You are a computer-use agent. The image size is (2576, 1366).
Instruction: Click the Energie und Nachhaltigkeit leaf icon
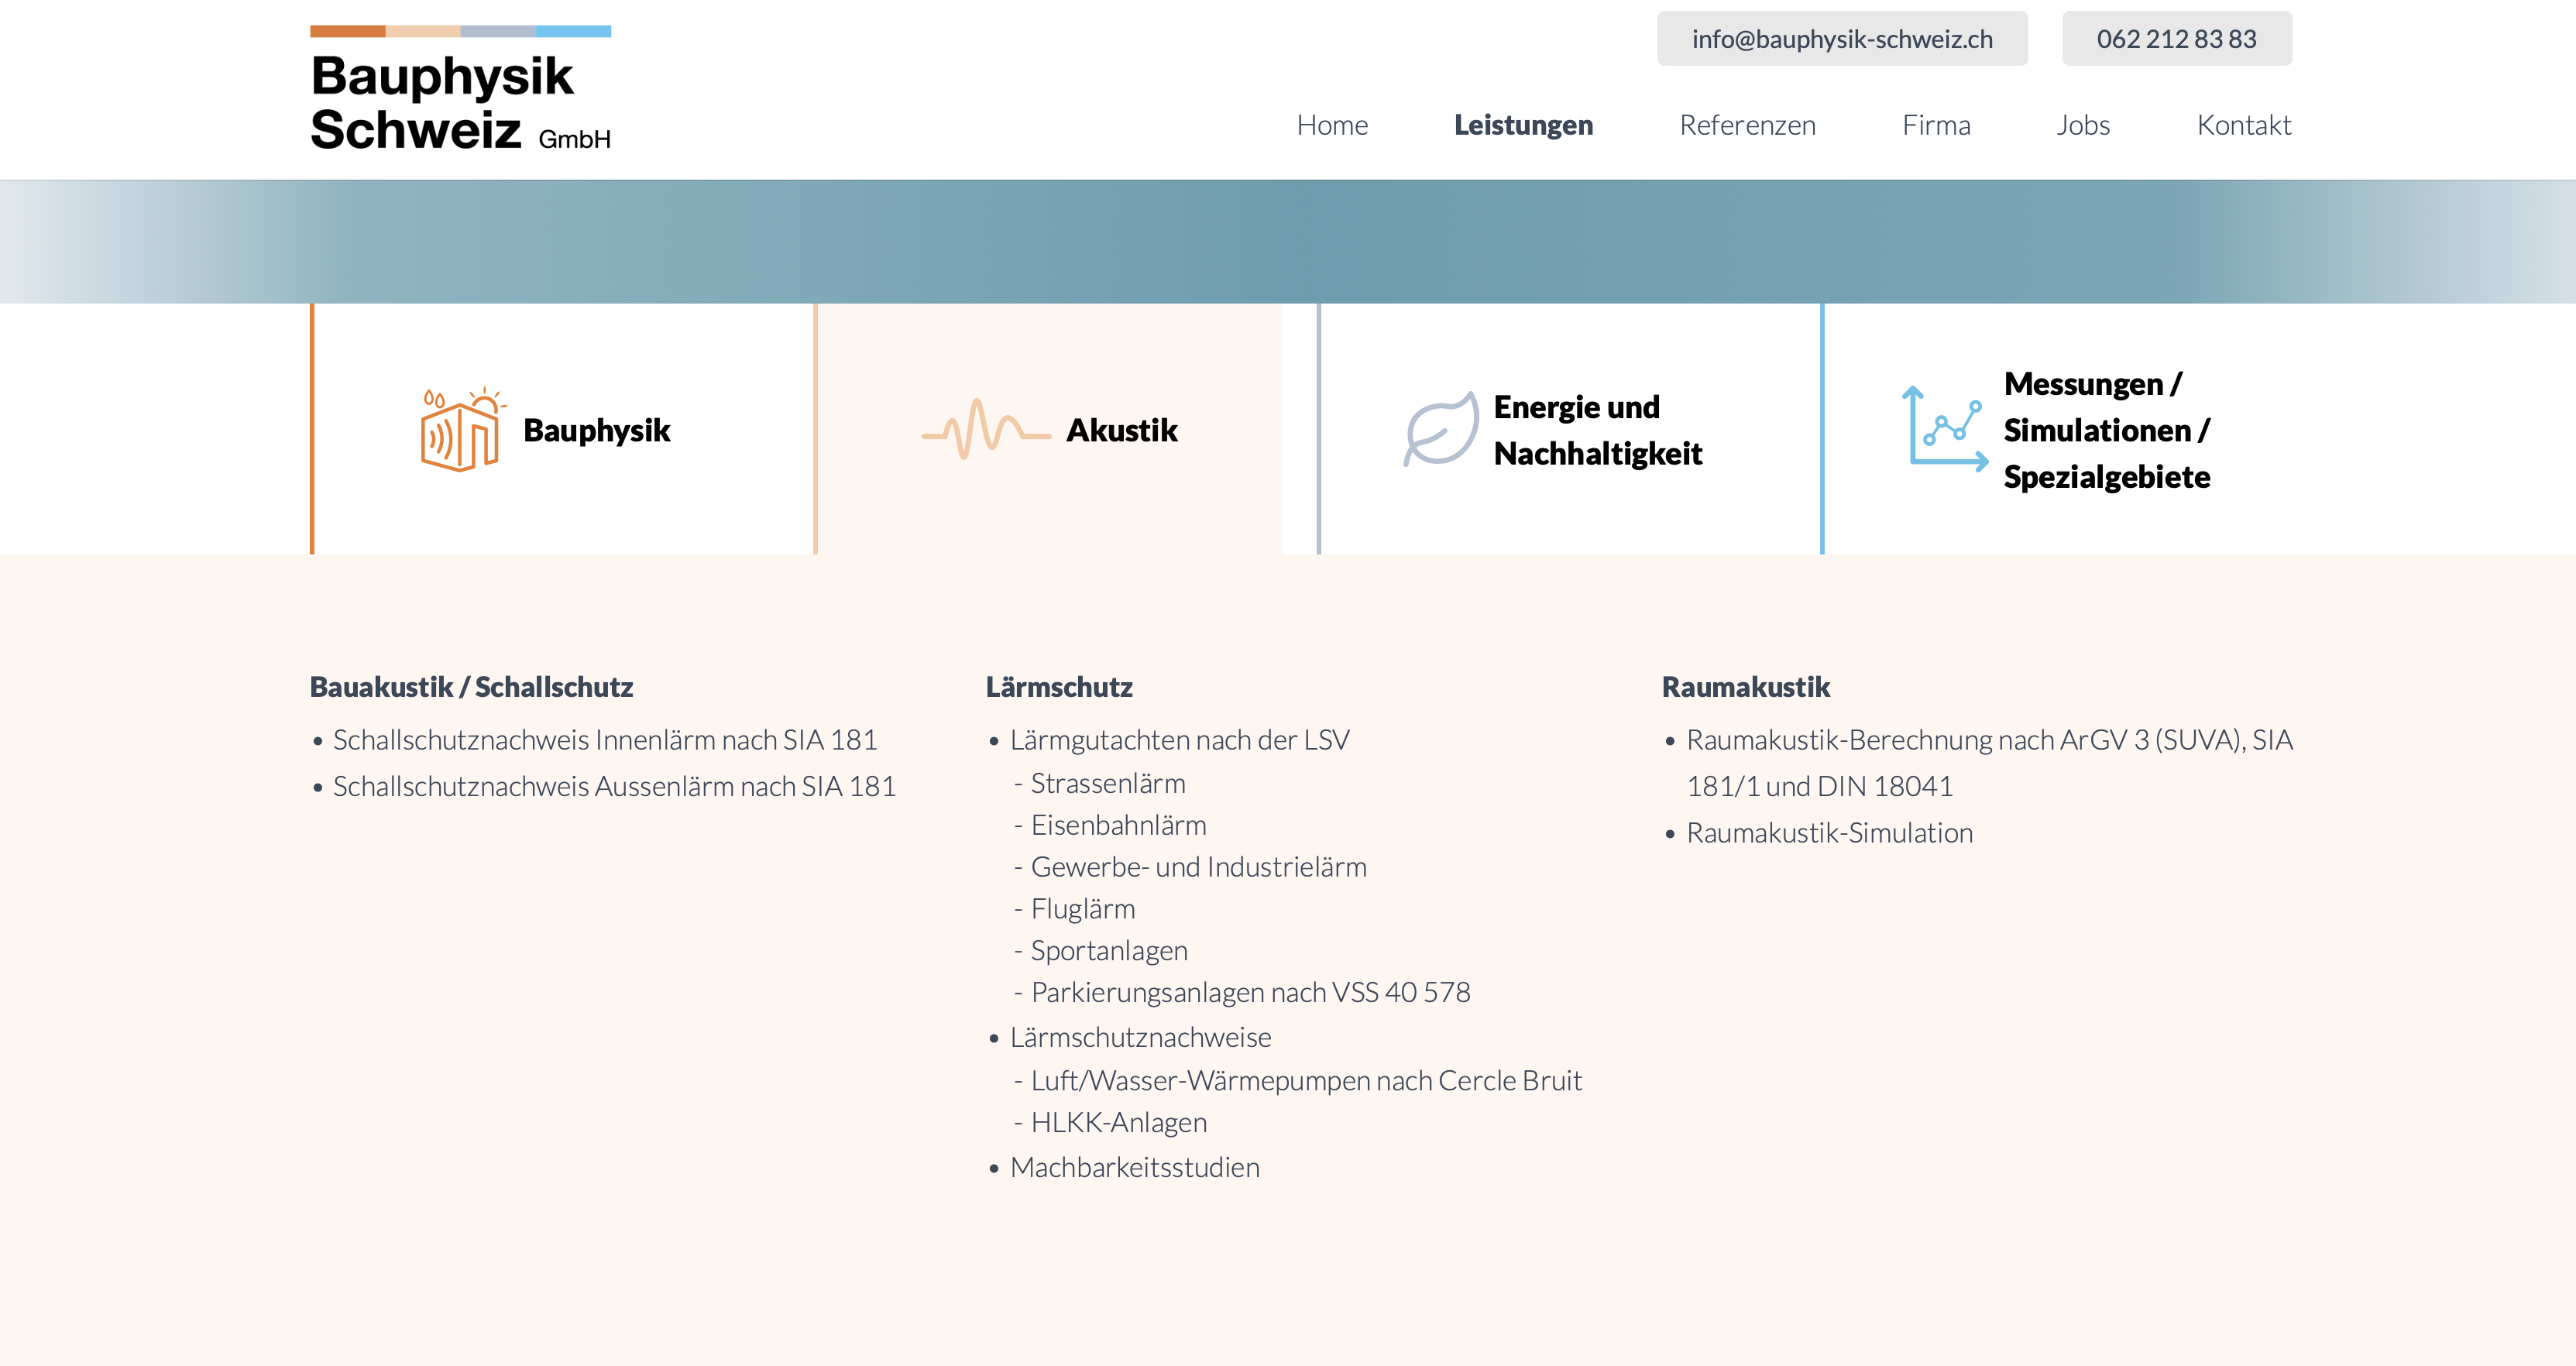(x=1440, y=429)
